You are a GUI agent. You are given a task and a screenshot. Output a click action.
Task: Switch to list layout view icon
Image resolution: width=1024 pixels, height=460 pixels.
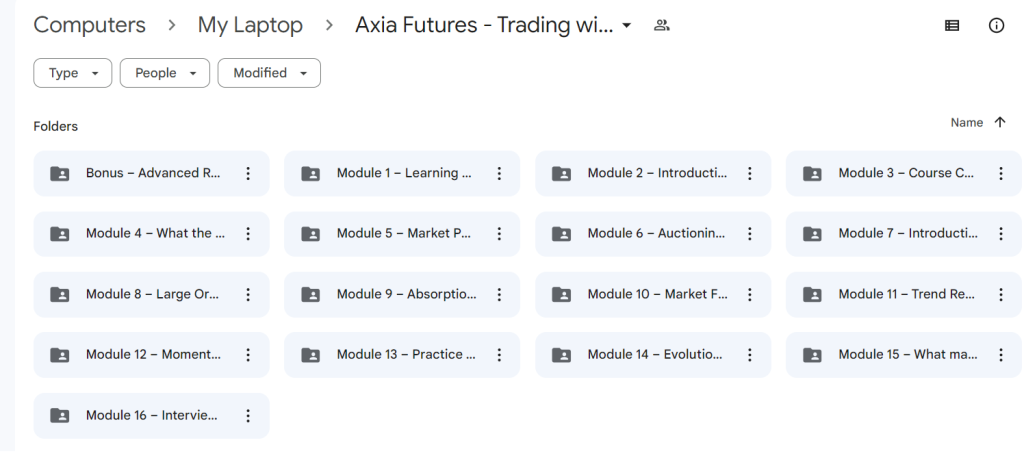click(952, 25)
